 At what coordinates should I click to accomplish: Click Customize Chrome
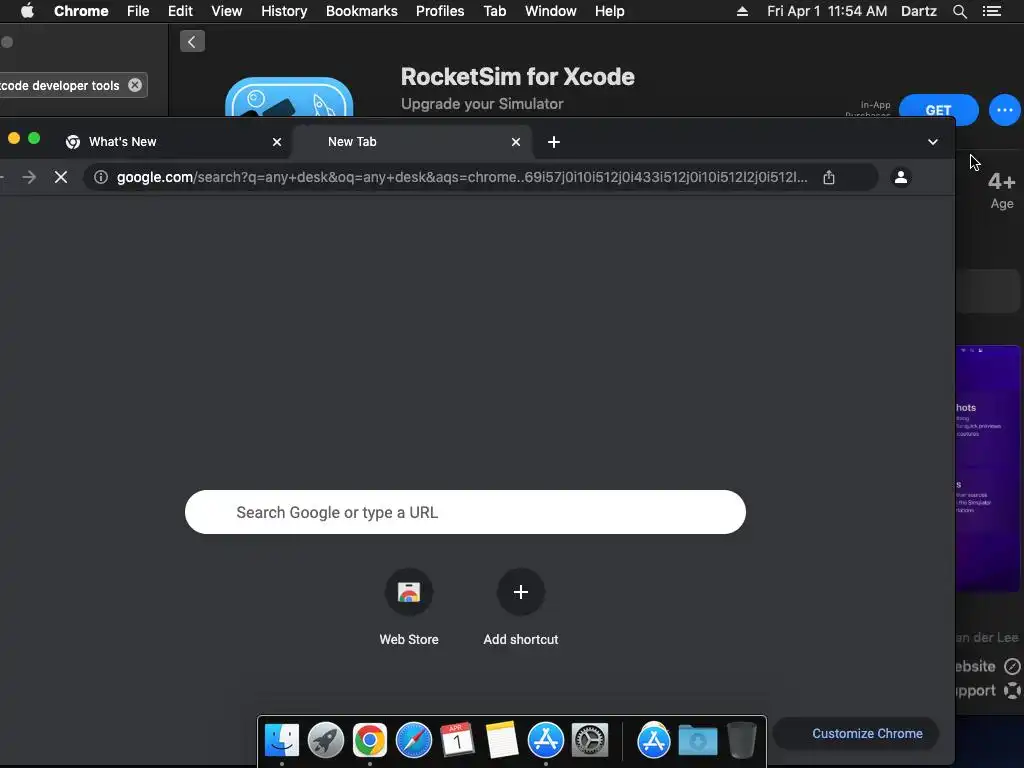(856, 733)
